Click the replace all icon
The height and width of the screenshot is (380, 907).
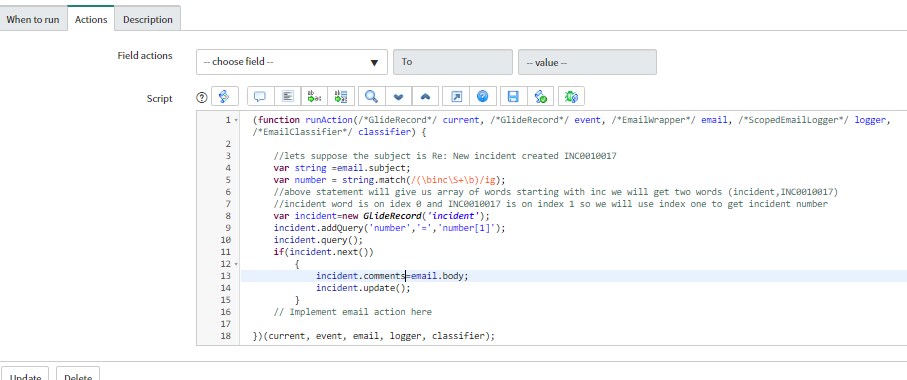340,96
